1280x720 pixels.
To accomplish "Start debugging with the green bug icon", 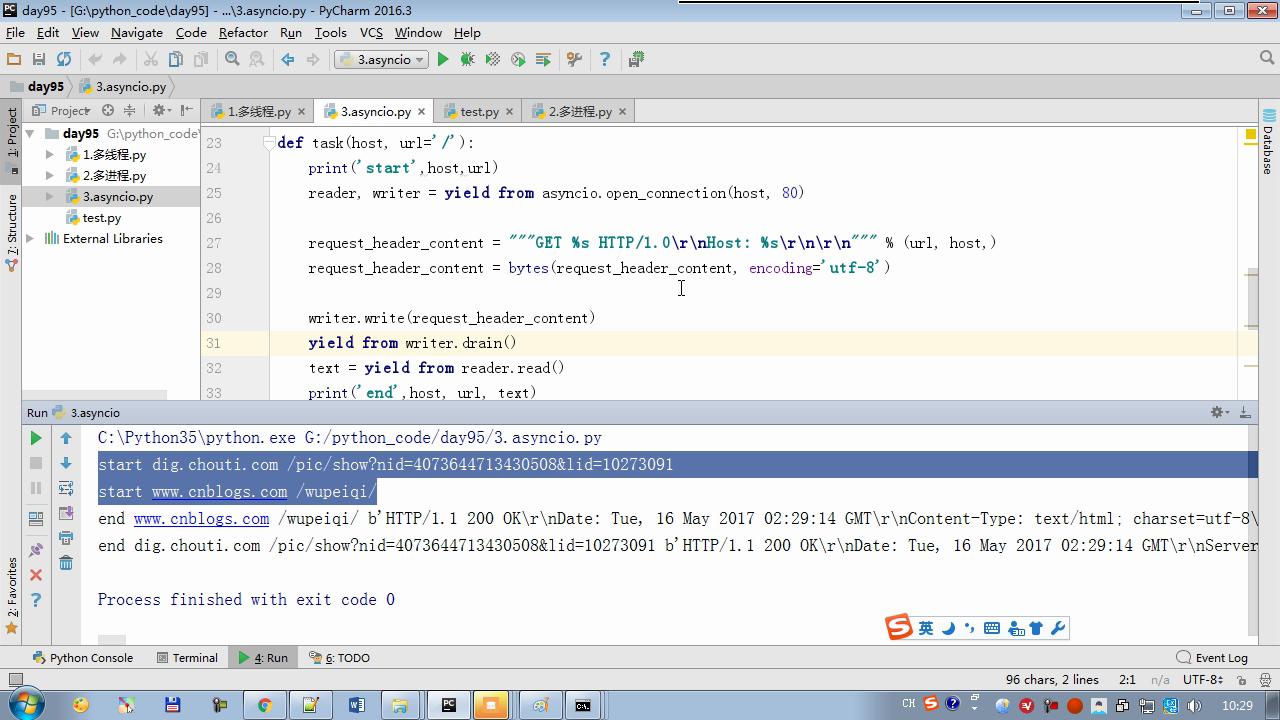I will click(467, 60).
